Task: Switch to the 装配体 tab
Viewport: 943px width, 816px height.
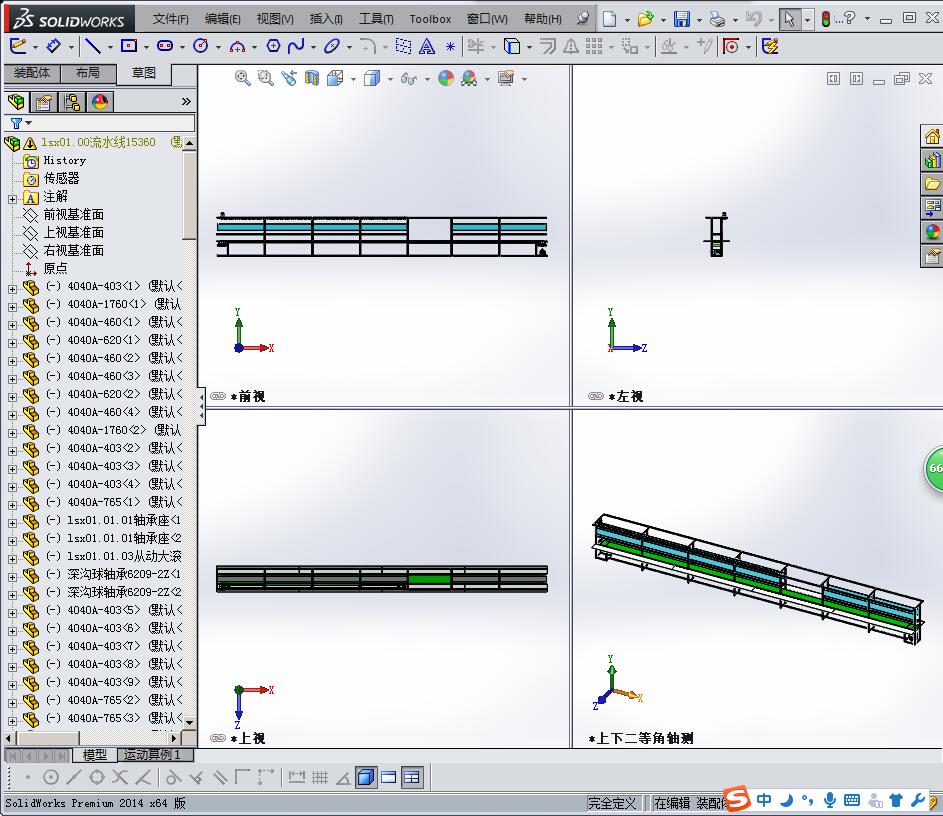Action: coord(32,73)
